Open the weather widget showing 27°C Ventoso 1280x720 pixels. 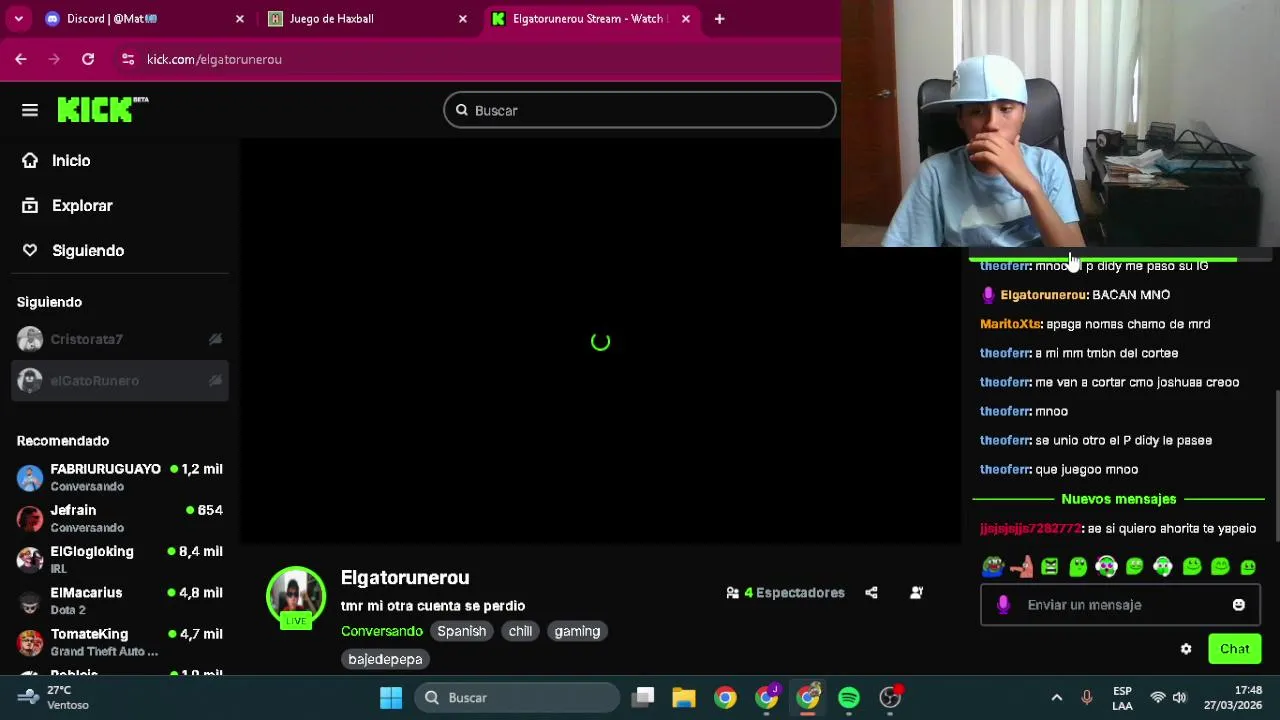(55, 697)
